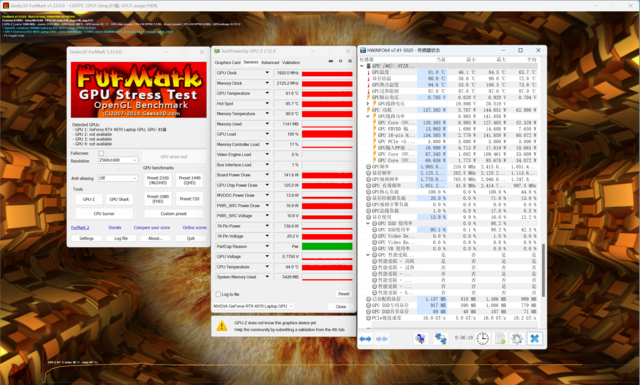Open GPU-Z hamburger menu icon
Viewport: 640px width, 385px height.
click(350, 61)
